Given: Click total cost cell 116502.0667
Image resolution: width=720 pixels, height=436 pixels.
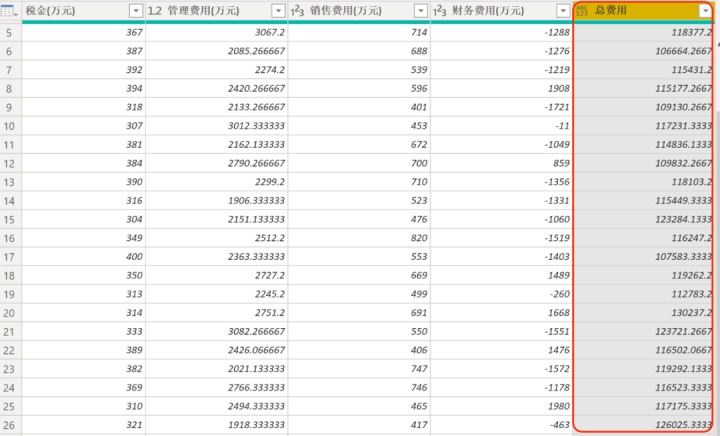Looking at the screenshot, I should 643,351.
